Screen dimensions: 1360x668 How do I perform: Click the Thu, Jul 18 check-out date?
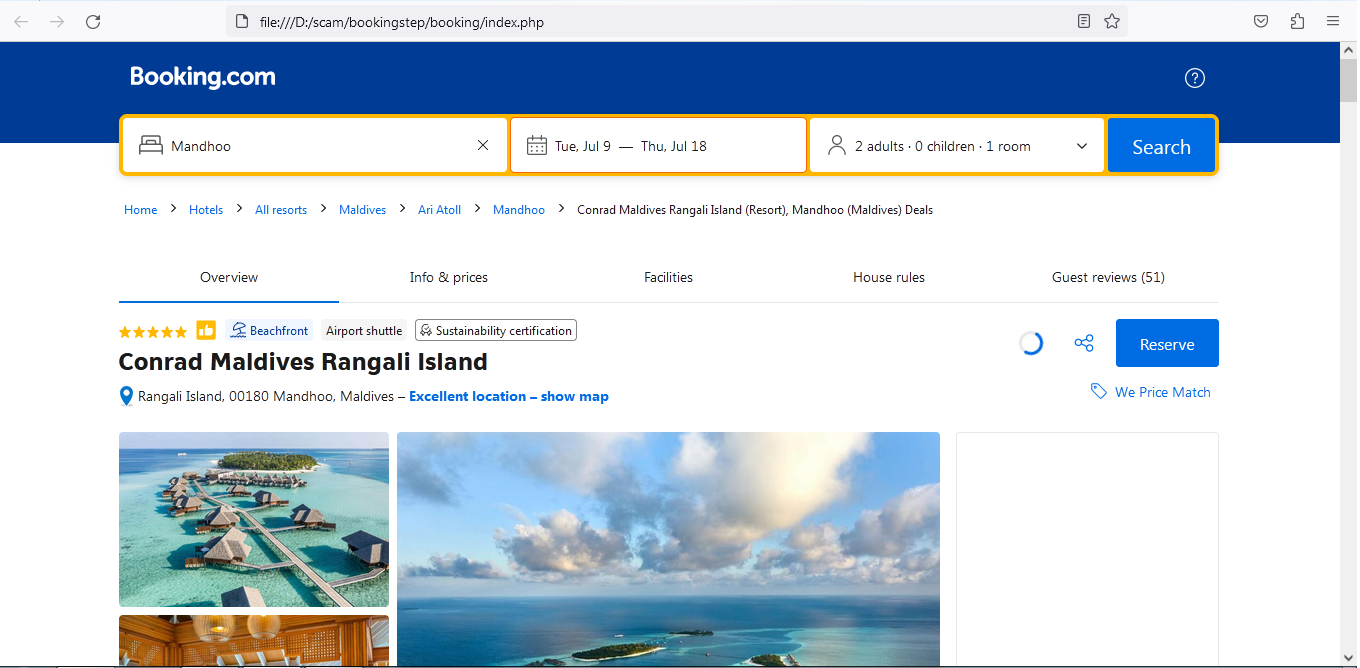click(x=674, y=146)
